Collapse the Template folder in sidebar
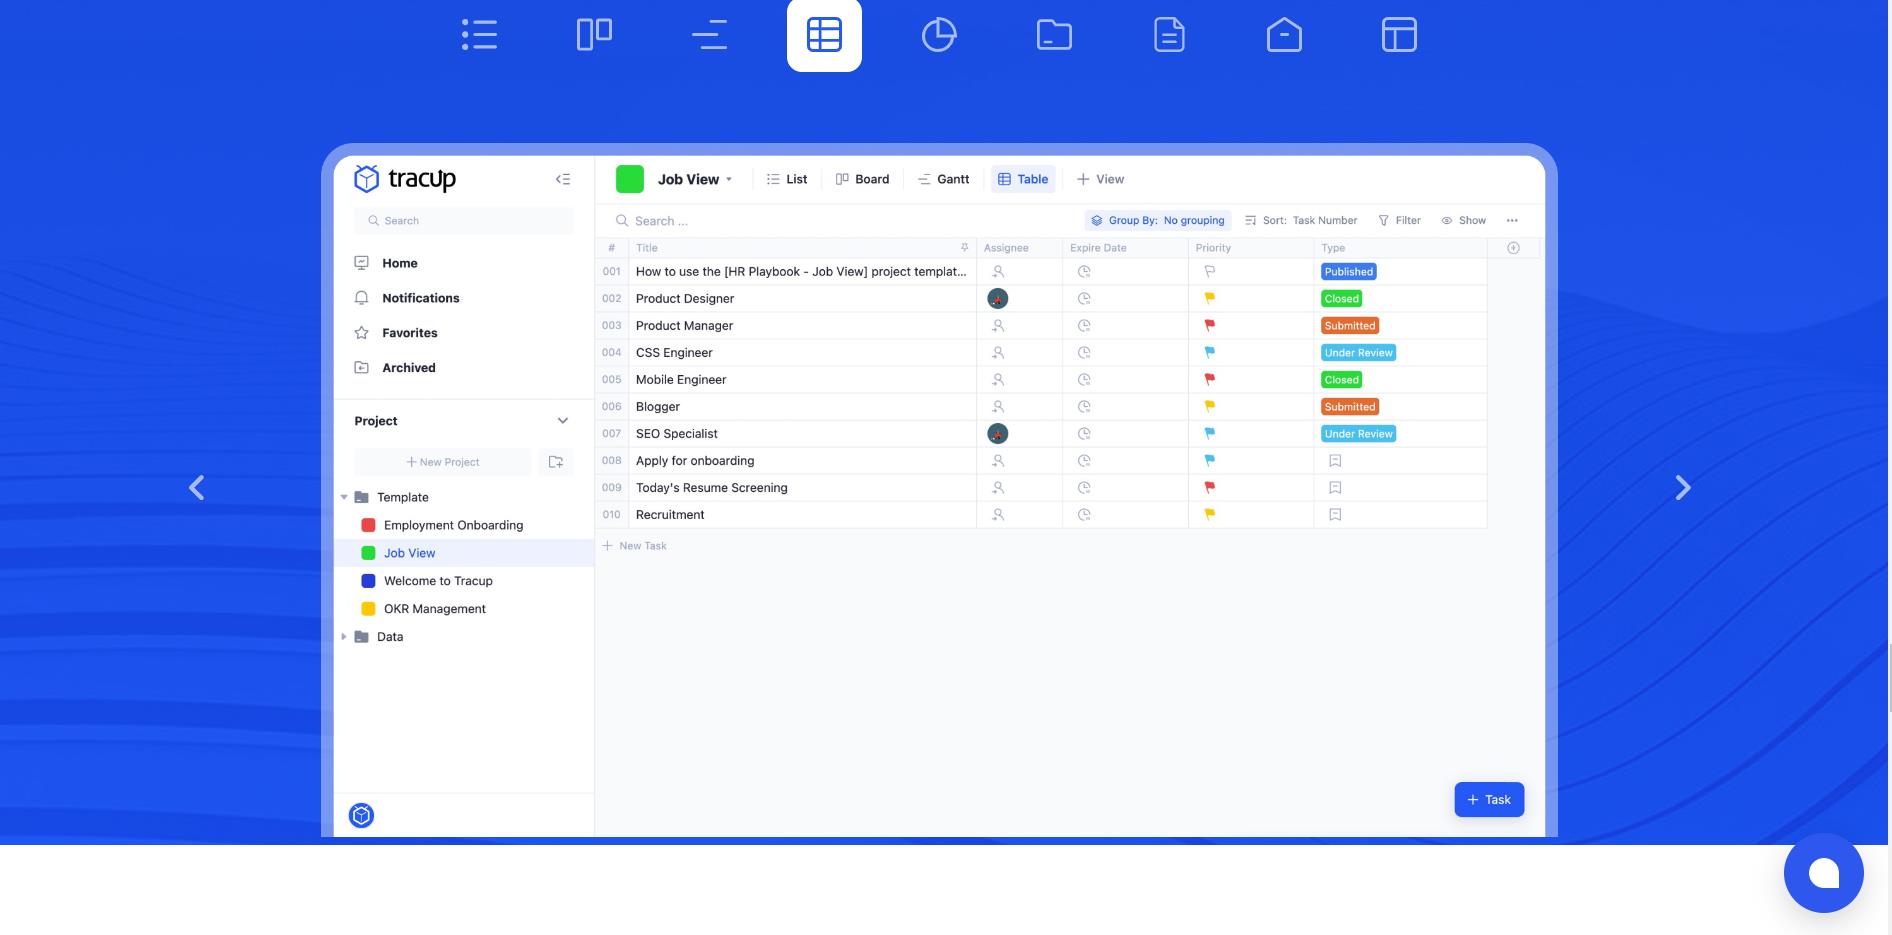Screen dimensions: 1892x935 click(x=344, y=497)
